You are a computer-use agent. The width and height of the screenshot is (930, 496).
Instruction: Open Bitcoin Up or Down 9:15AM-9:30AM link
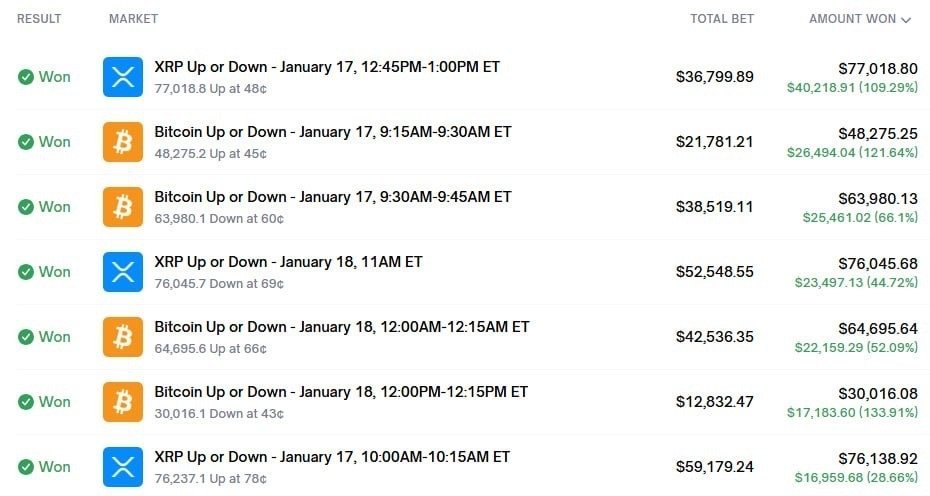(332, 132)
